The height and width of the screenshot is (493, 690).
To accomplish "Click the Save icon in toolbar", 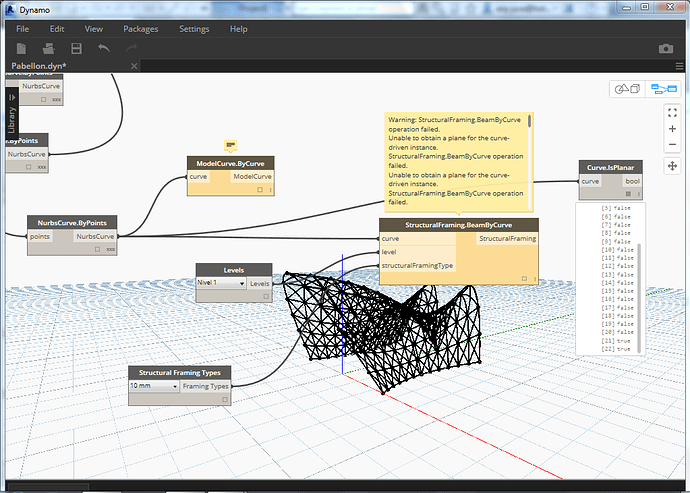I will [75, 48].
